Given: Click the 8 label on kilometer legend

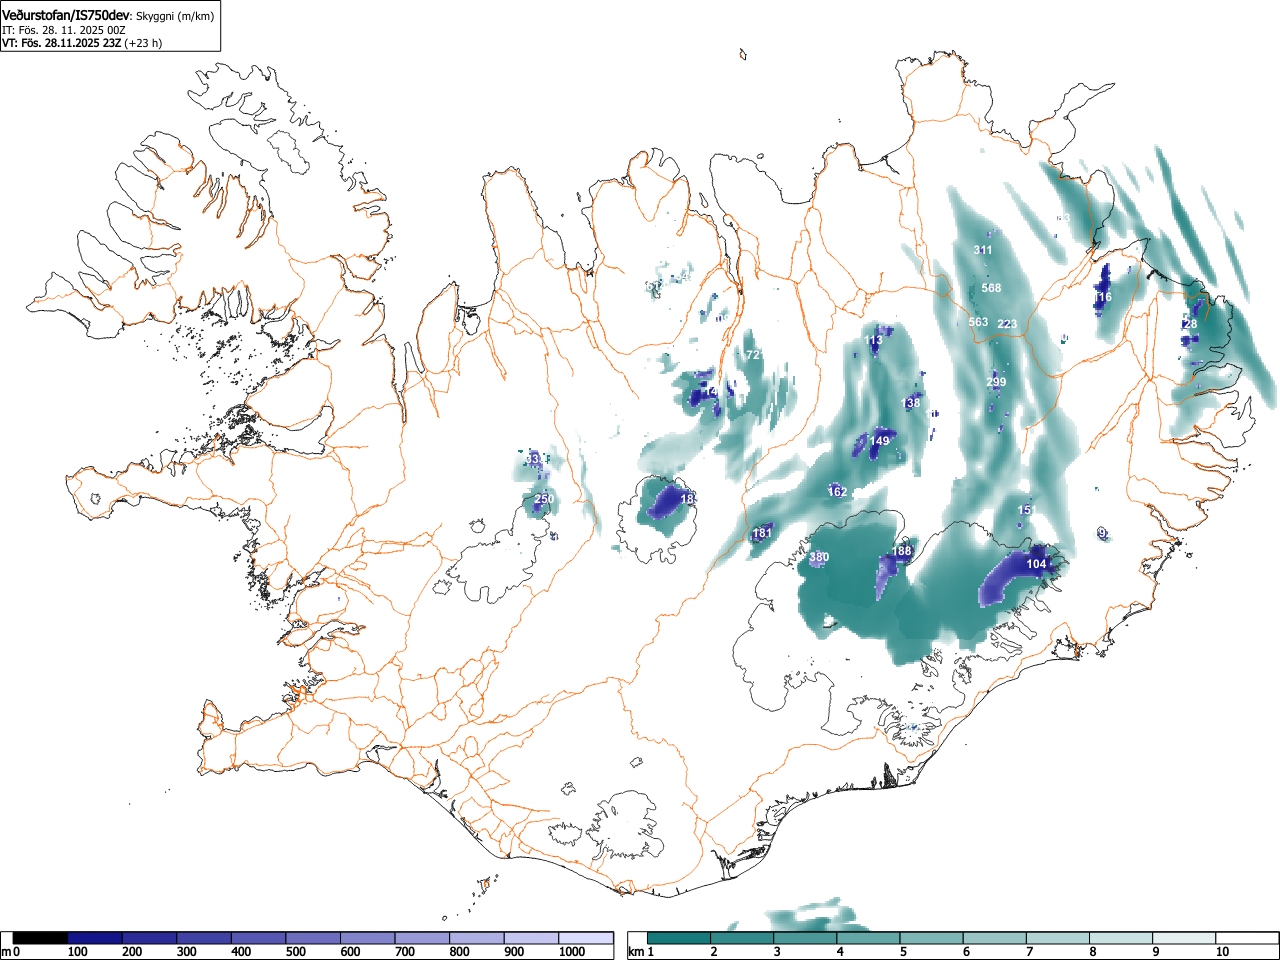Looking at the screenshot, I should click(x=1092, y=952).
